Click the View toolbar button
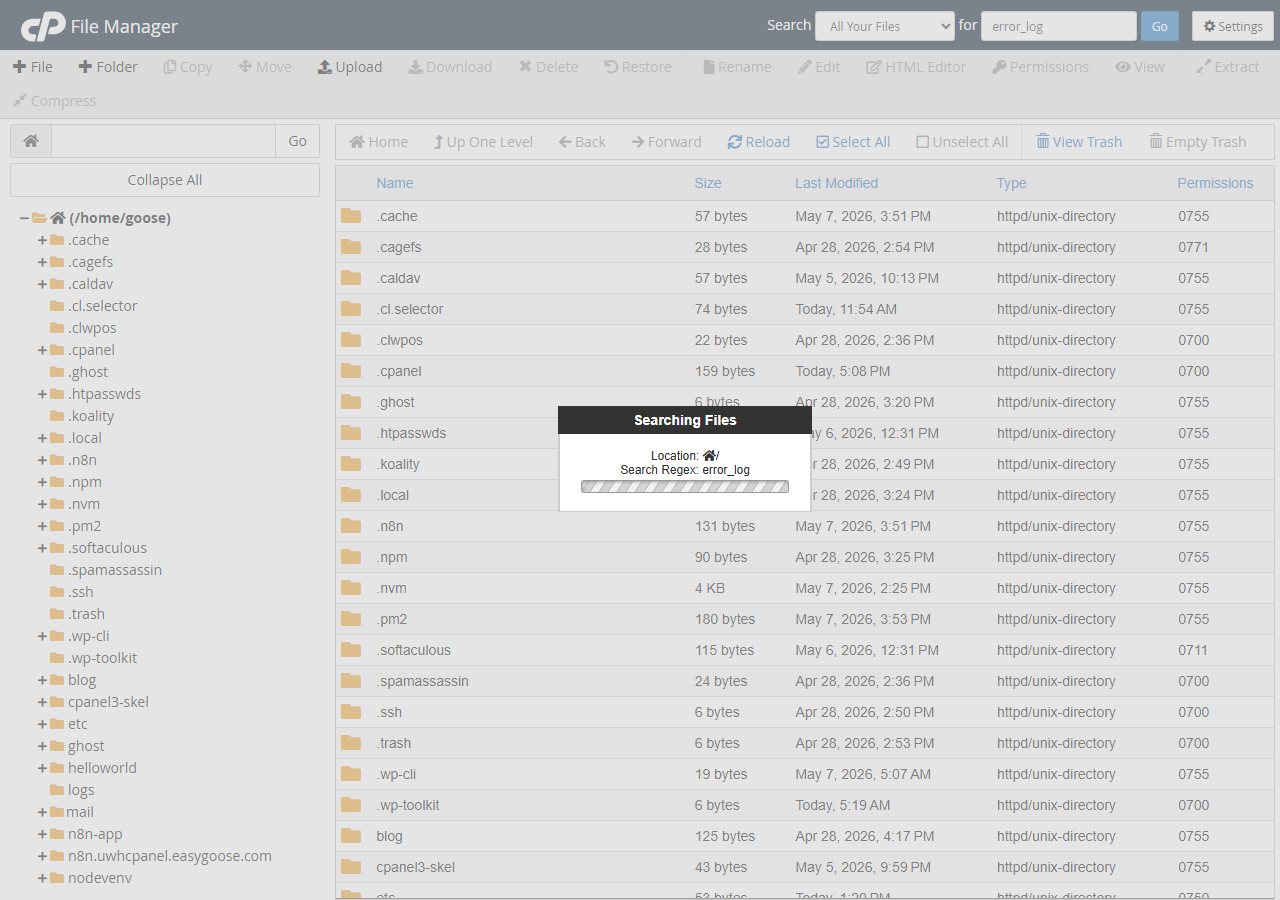The width and height of the screenshot is (1280, 900). click(x=1140, y=67)
